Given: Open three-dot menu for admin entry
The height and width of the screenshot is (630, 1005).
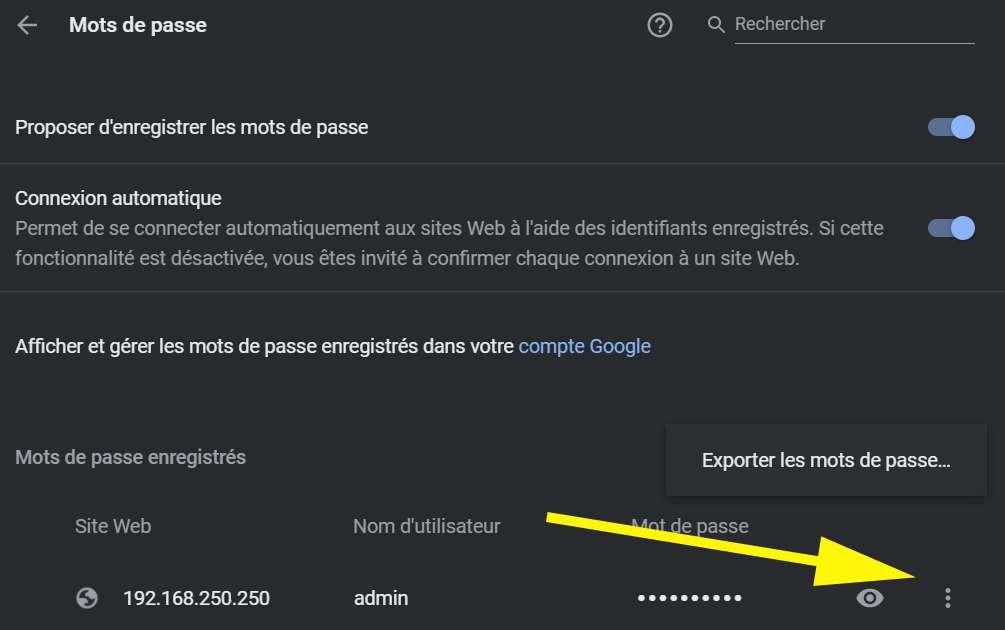Looking at the screenshot, I should coord(948,598).
